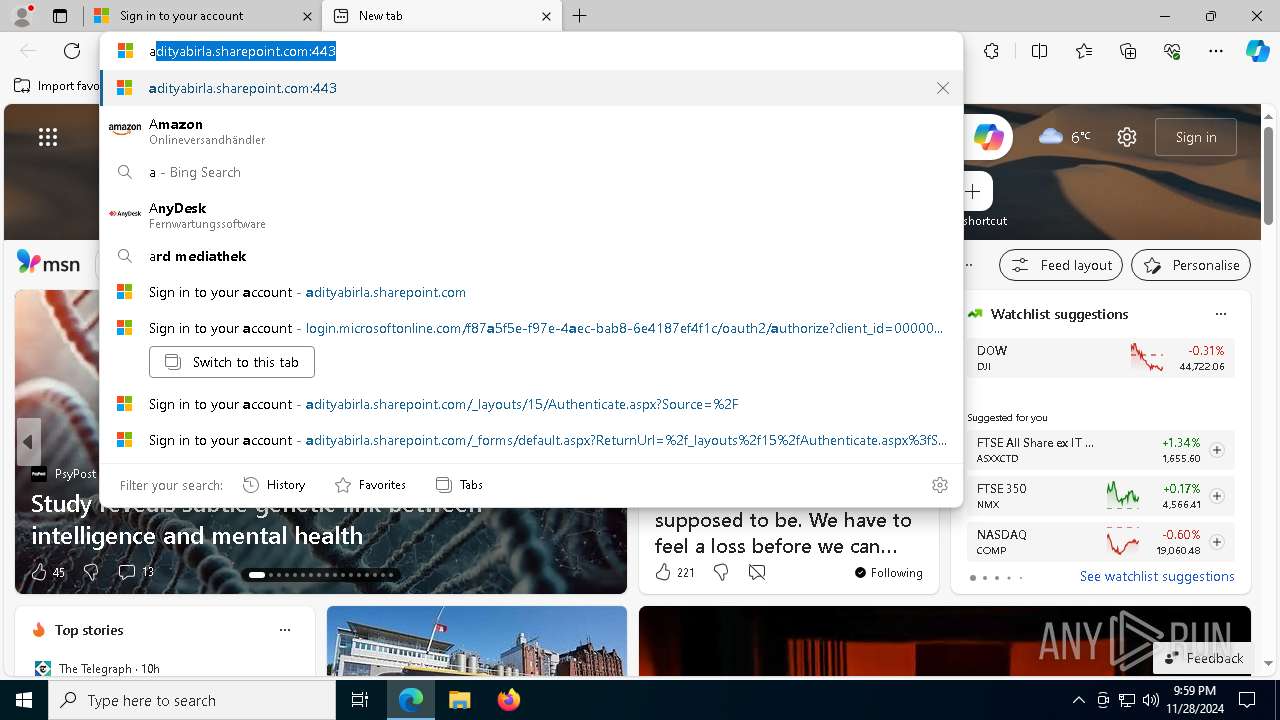Open comments on genetic link article

[x=136, y=572]
